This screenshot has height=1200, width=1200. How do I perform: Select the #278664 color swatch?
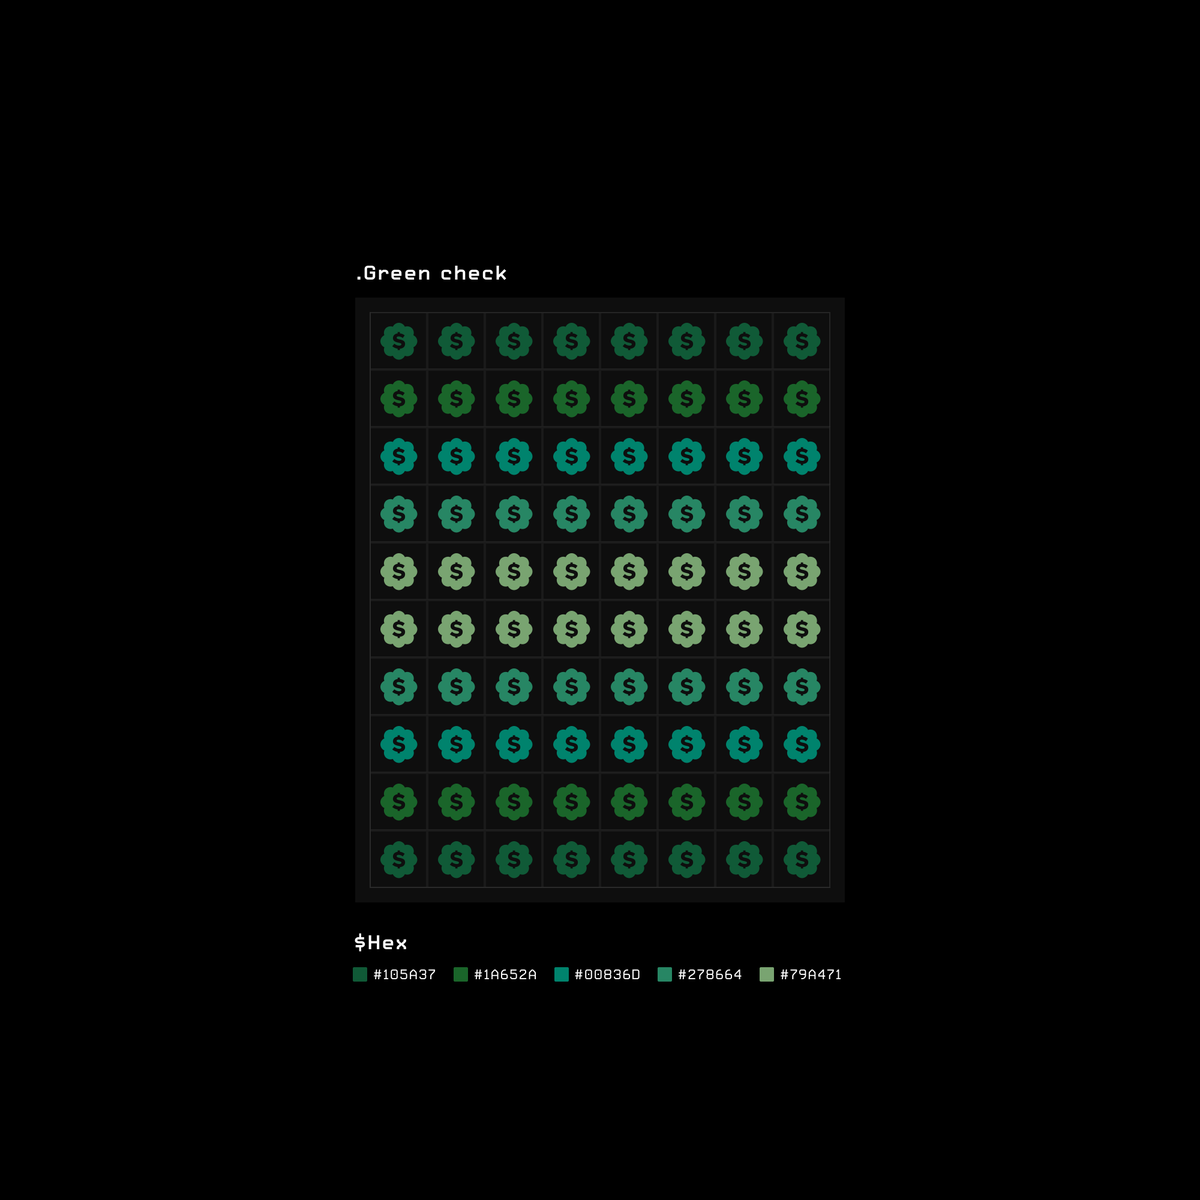click(665, 974)
